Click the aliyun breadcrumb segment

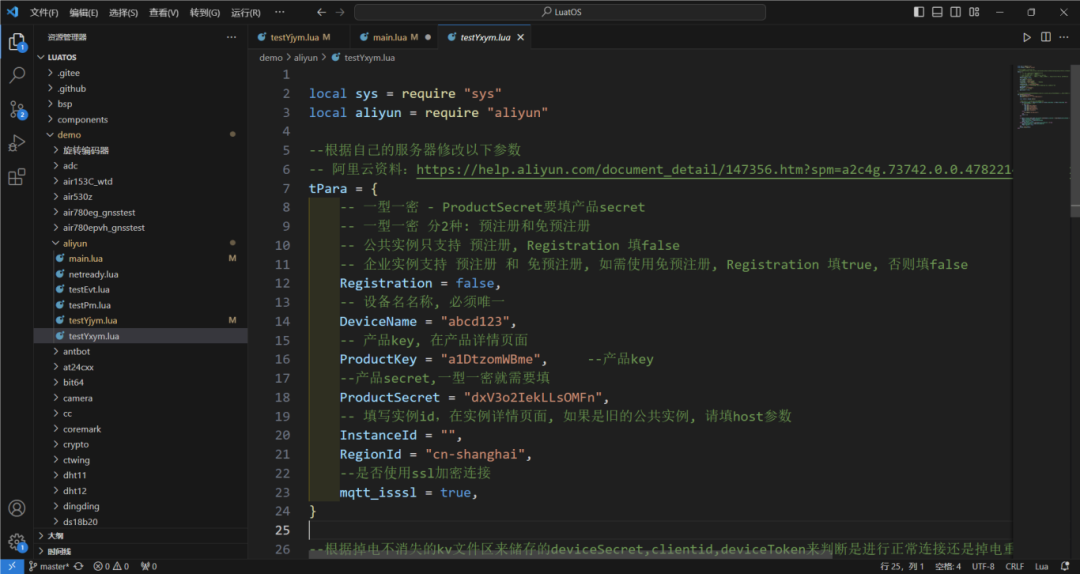[x=305, y=58]
